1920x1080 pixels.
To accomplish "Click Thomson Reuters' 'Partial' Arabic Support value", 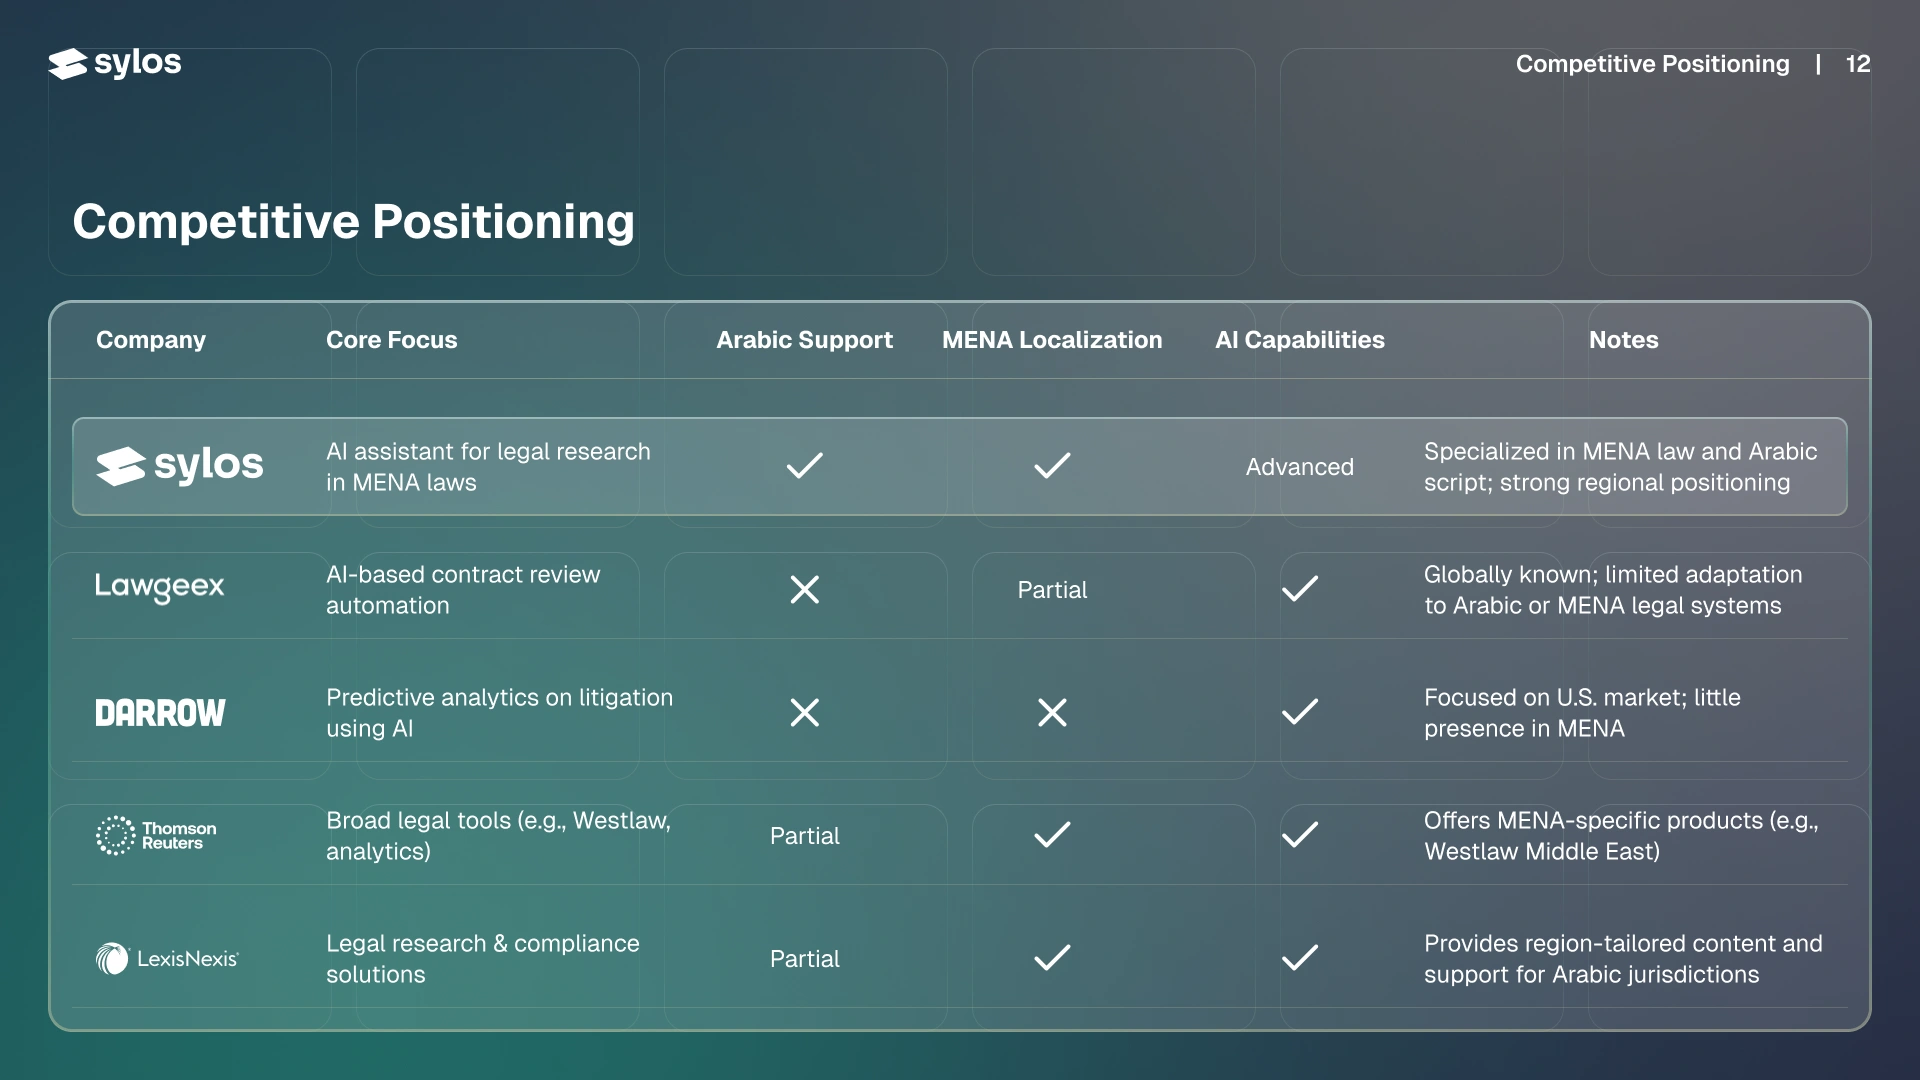I will point(804,836).
